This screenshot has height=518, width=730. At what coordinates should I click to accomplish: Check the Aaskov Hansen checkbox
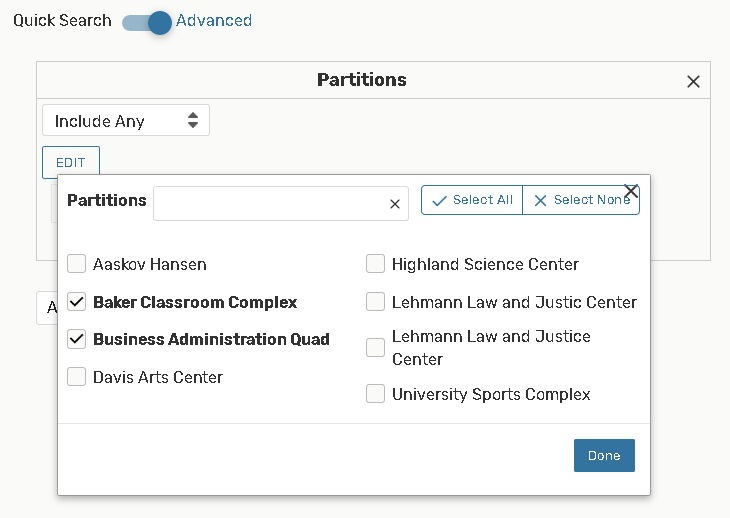tap(76, 265)
